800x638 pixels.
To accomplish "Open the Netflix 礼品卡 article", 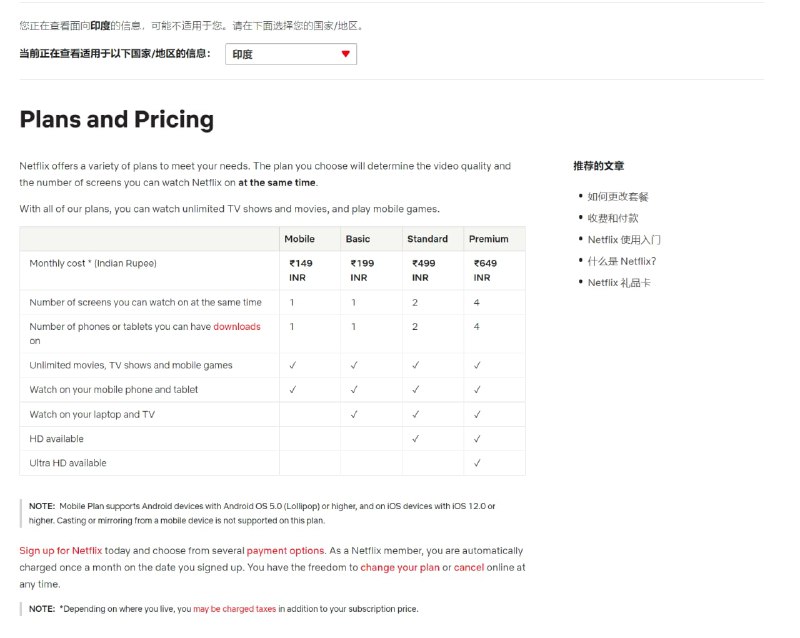I will 619,283.
